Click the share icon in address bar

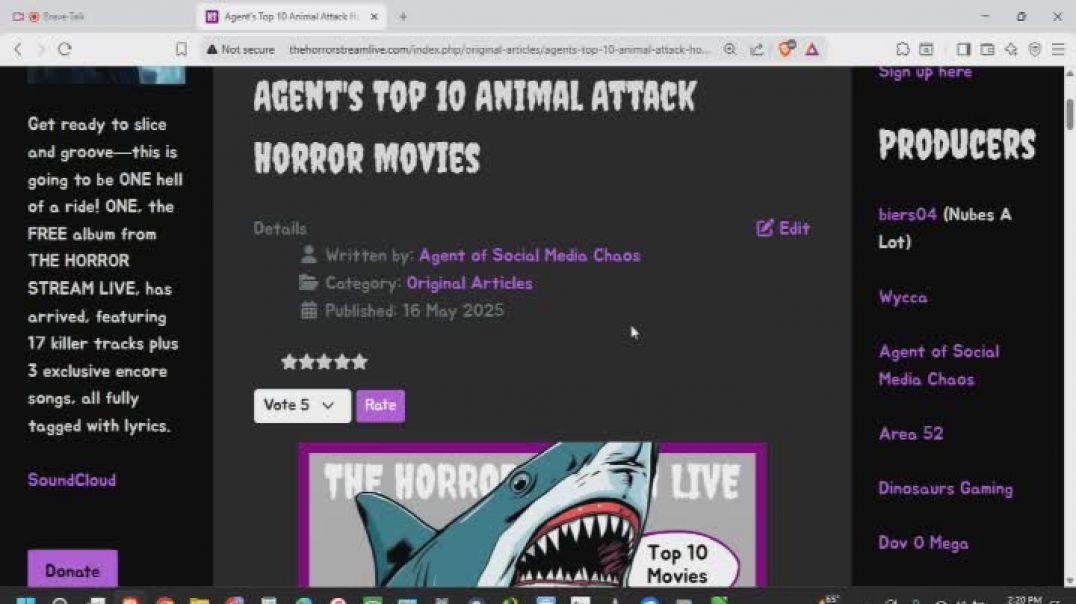(x=756, y=49)
